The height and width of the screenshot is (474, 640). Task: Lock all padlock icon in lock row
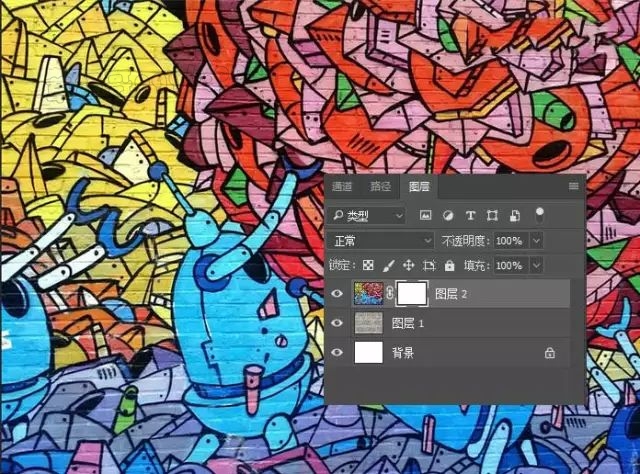coord(449,265)
